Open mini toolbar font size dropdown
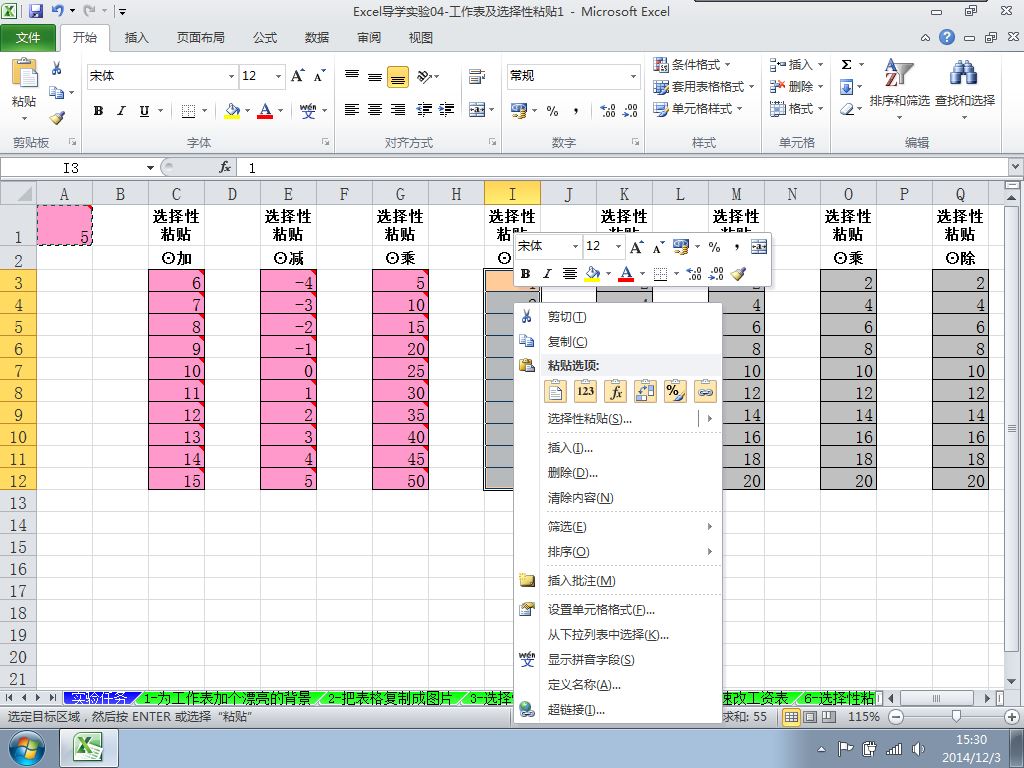Image resolution: width=1024 pixels, height=768 pixels. pyautogui.click(x=618, y=246)
